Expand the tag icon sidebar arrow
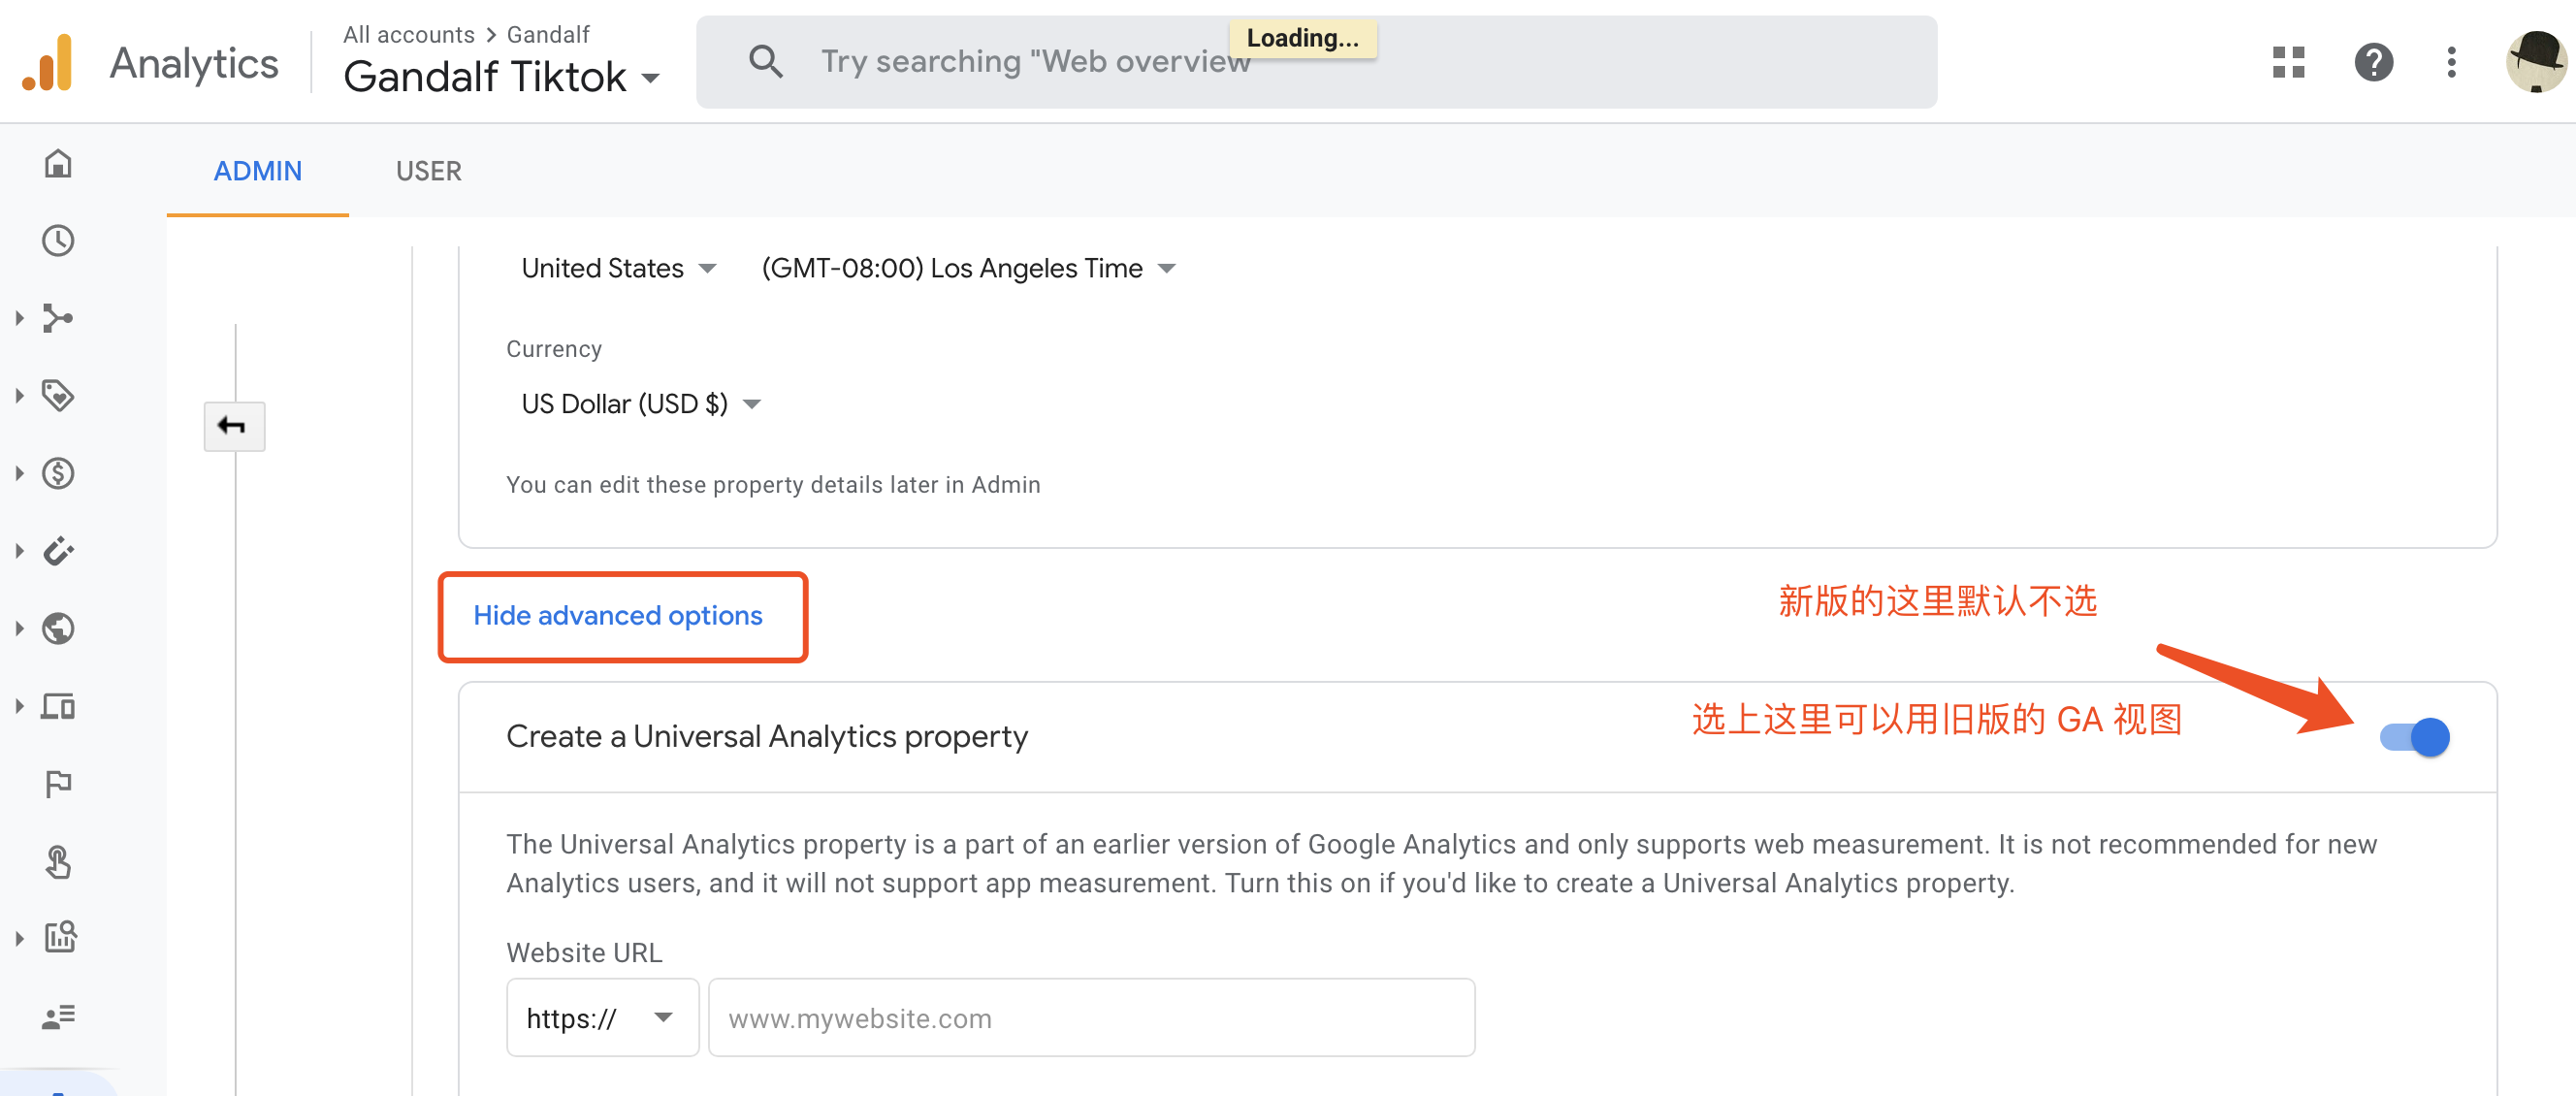This screenshot has height=1096, width=2576. [19, 395]
